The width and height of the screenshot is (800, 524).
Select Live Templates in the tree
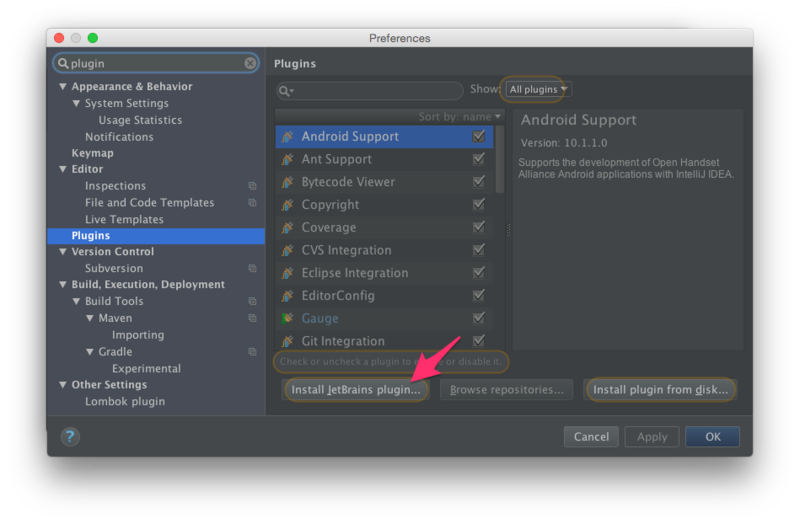coord(124,219)
